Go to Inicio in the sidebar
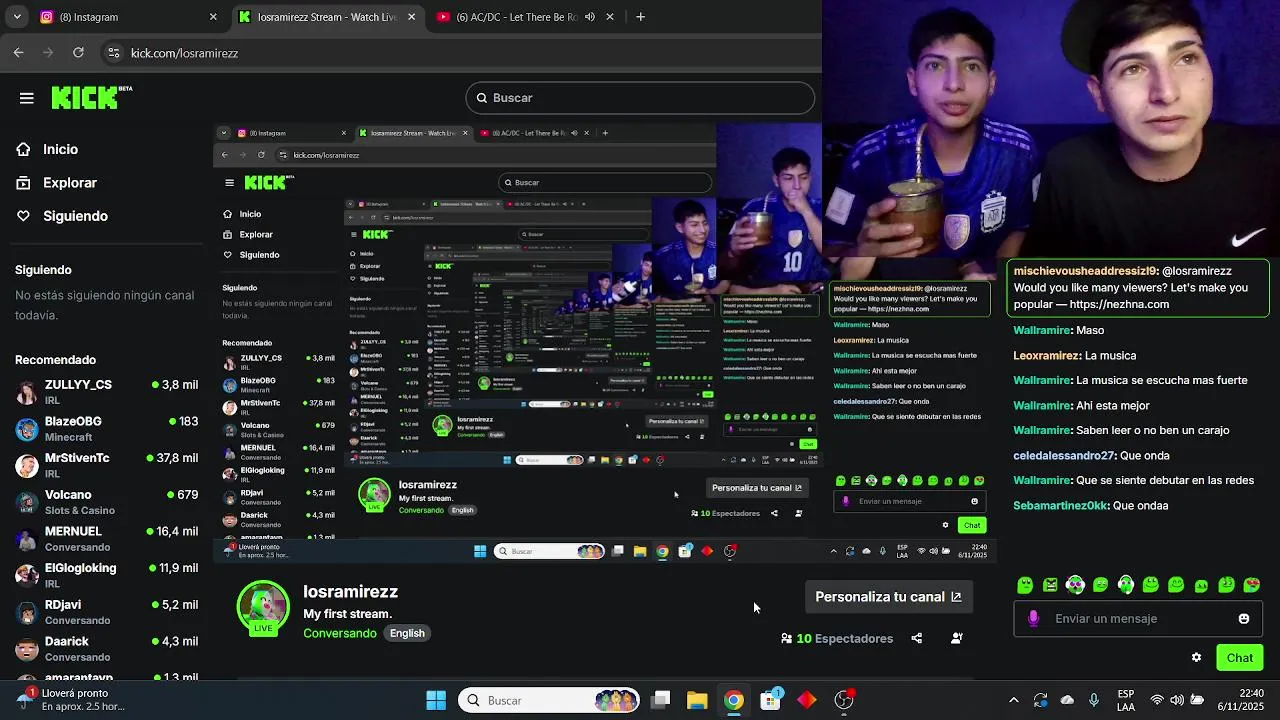The height and width of the screenshot is (720, 1280). (60, 149)
